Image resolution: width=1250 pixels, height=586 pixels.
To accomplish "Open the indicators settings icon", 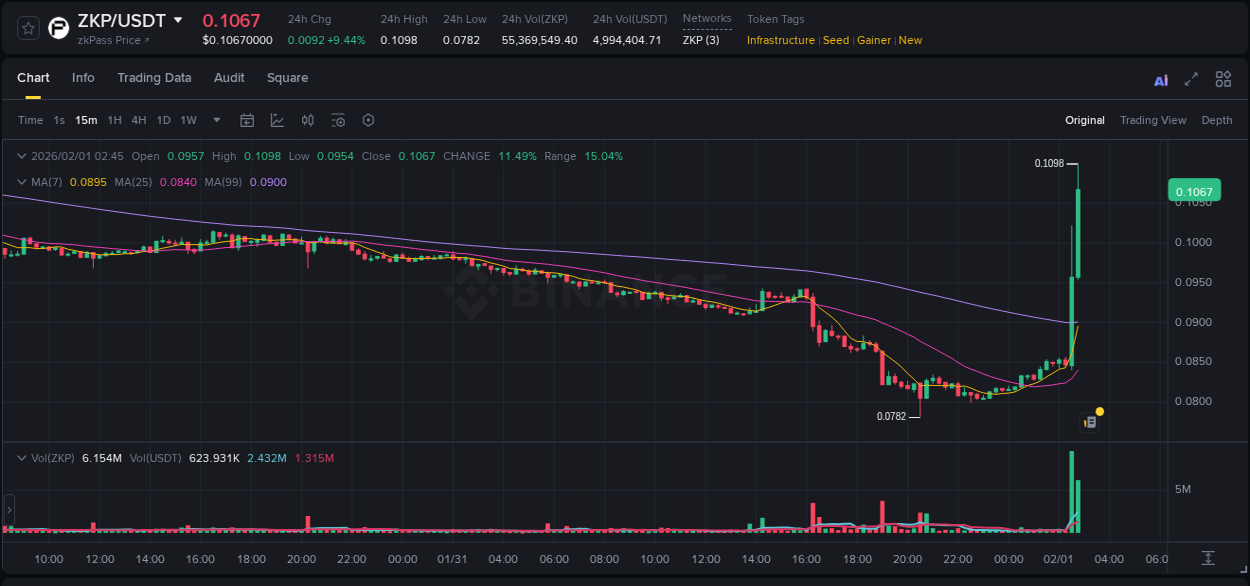I will (x=338, y=120).
